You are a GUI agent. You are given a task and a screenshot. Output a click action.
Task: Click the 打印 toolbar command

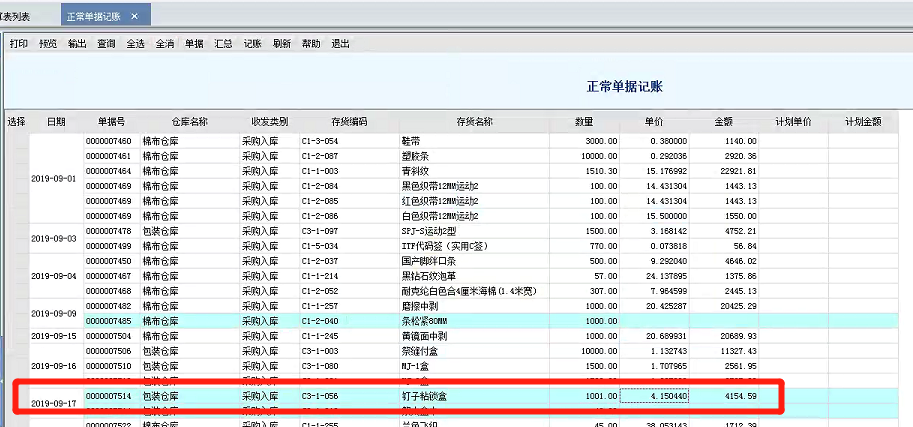point(19,44)
